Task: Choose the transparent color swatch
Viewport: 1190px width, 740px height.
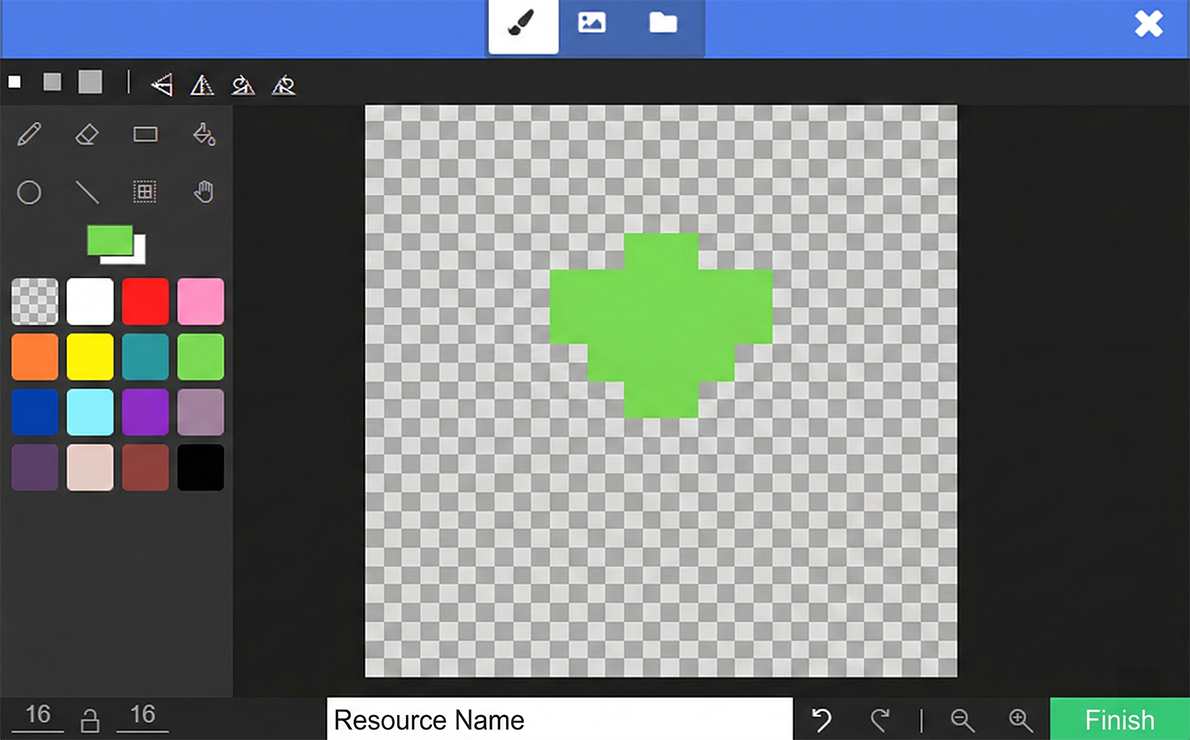Action: point(35,301)
